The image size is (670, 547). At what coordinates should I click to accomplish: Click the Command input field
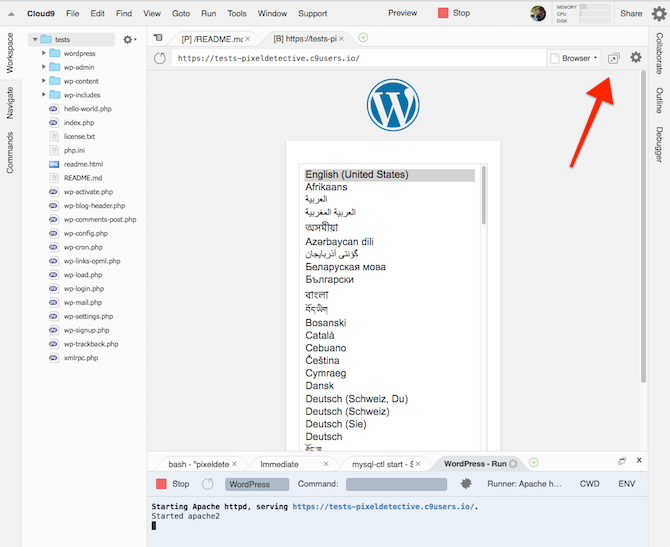pyautogui.click(x=397, y=484)
